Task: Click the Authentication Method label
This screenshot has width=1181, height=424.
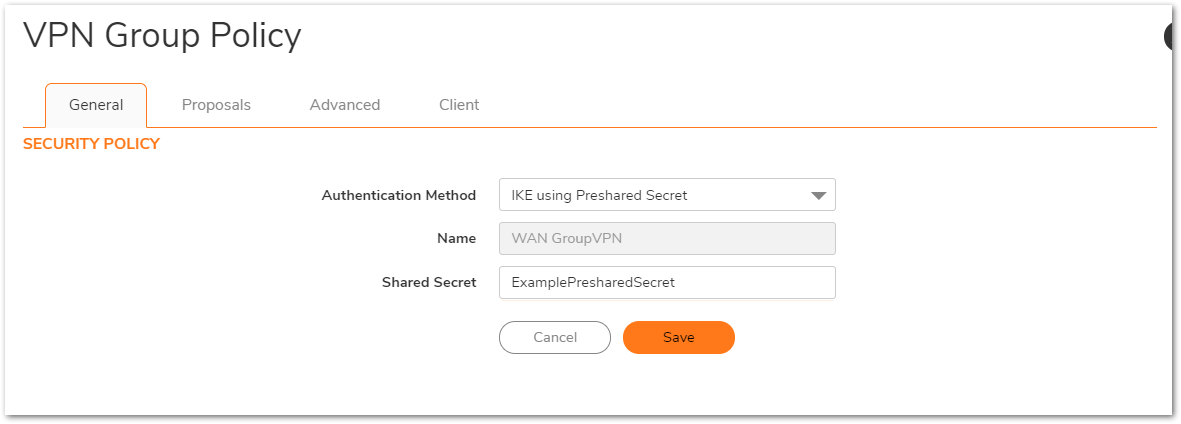Action: tap(398, 196)
